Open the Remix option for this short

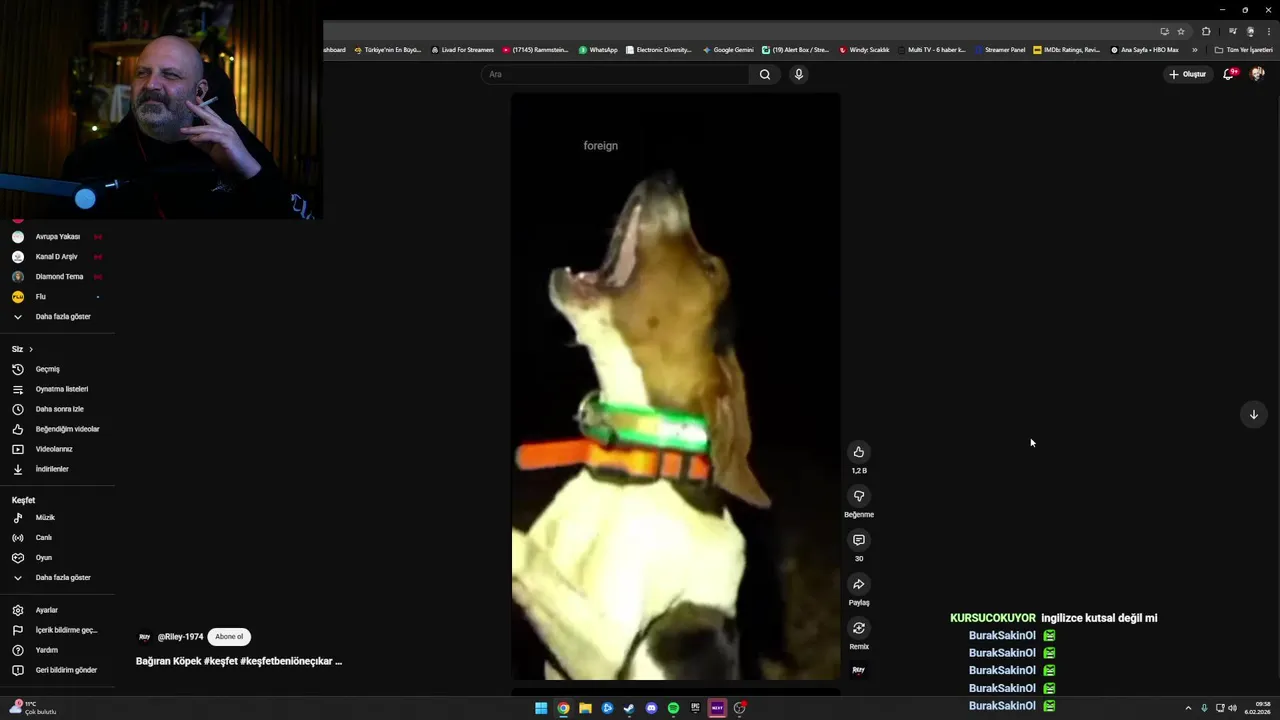tap(858, 628)
